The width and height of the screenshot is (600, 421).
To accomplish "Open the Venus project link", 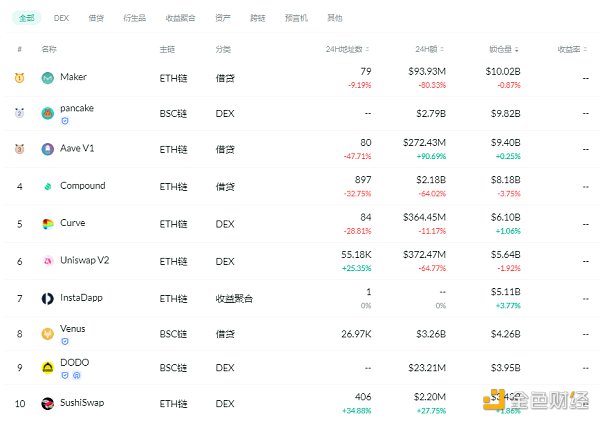I will [73, 329].
